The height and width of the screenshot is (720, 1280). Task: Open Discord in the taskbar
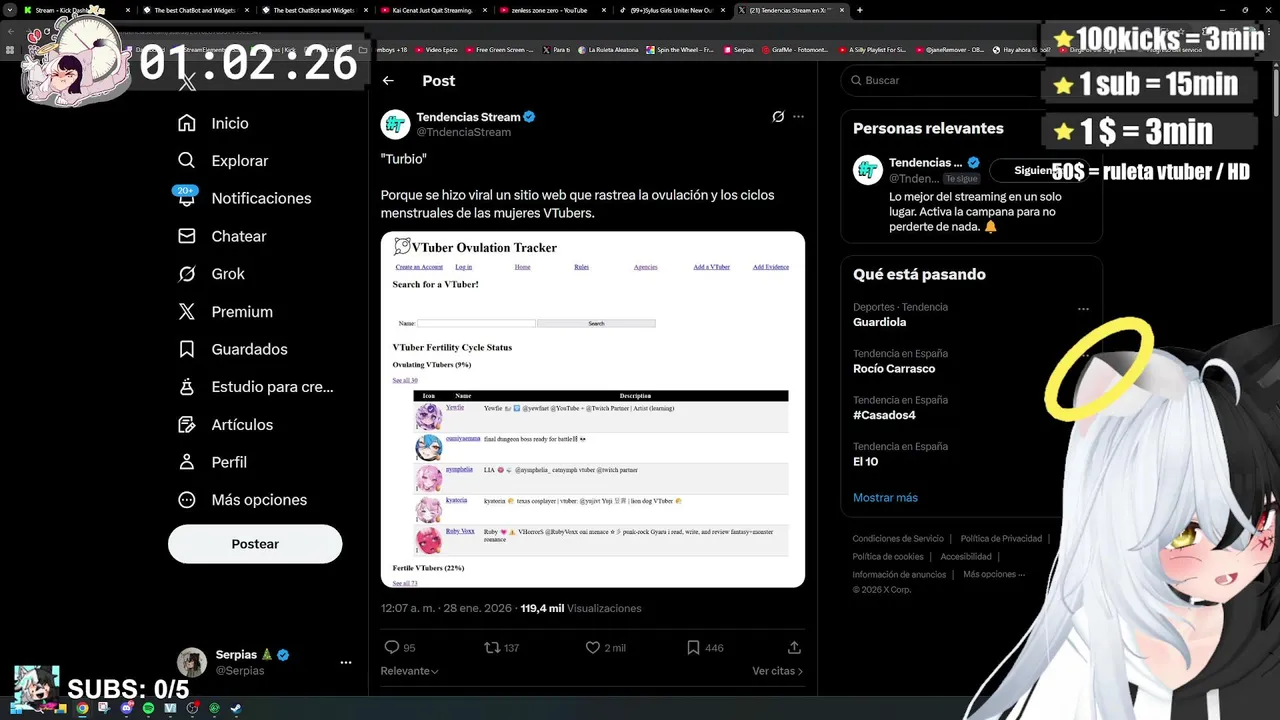click(x=126, y=708)
